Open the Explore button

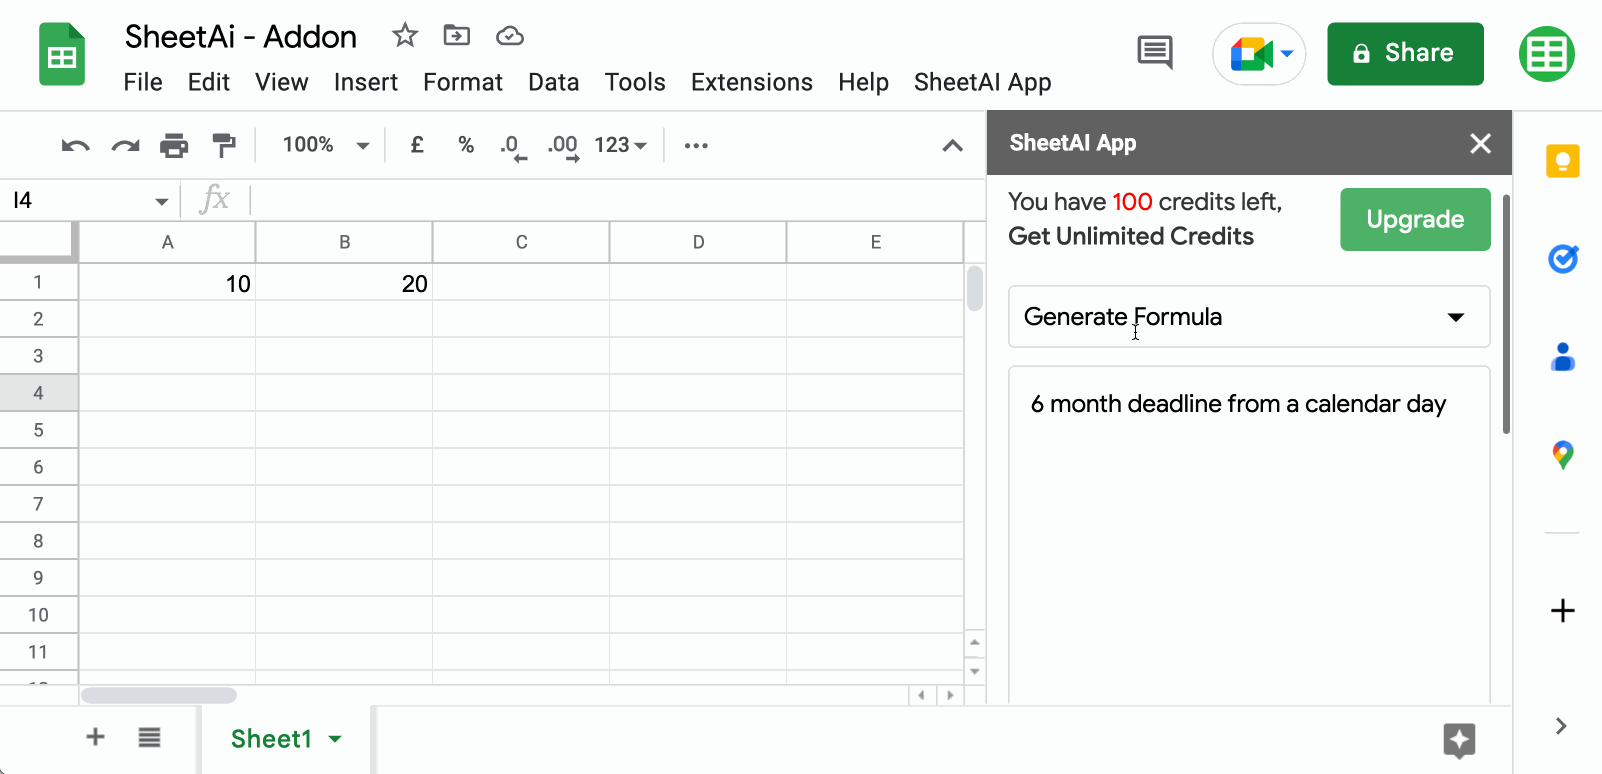click(1460, 740)
